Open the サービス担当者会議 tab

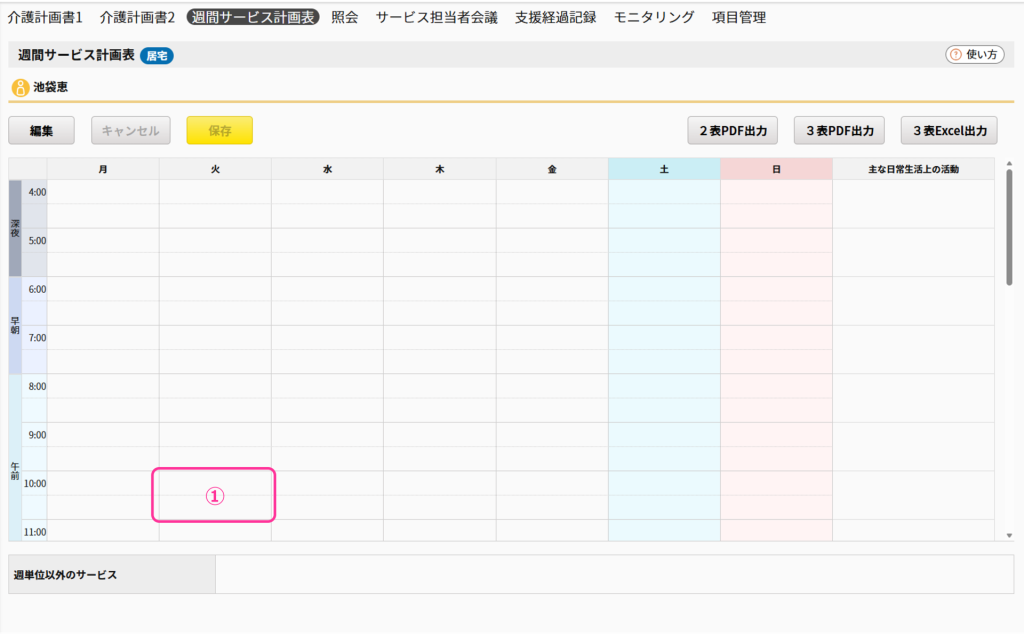coord(436,17)
